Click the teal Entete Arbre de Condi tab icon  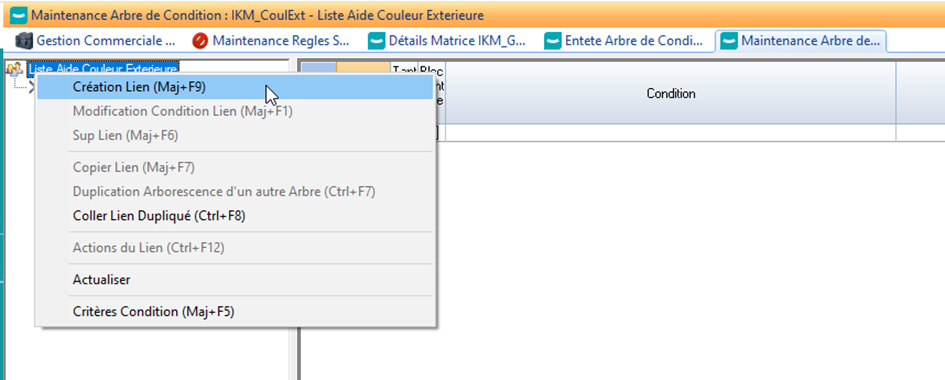[553, 41]
